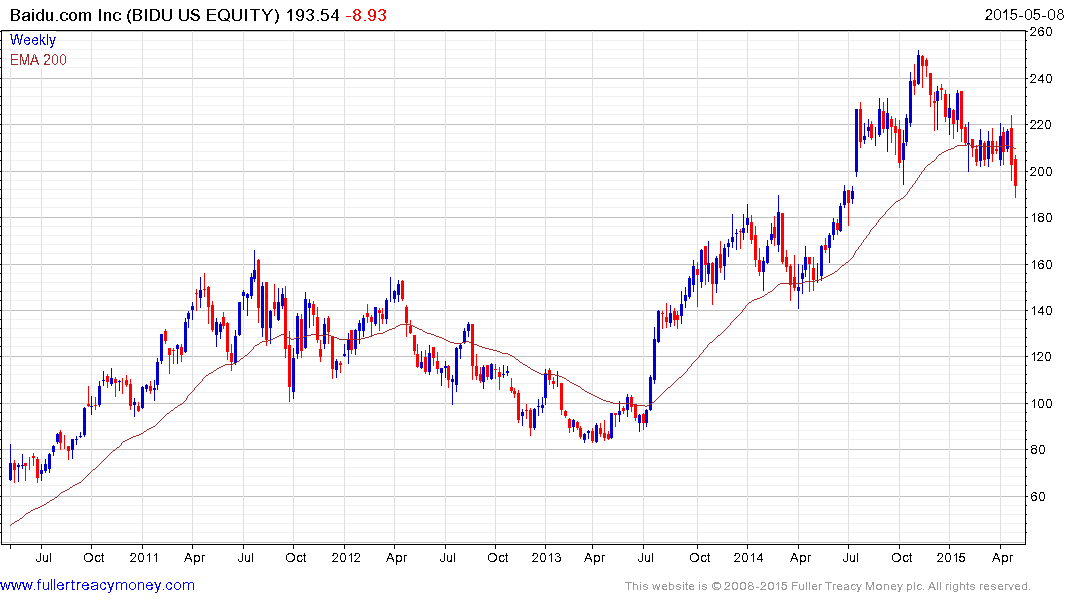Click the copyright notice text at bottom

pyautogui.click(x=828, y=586)
